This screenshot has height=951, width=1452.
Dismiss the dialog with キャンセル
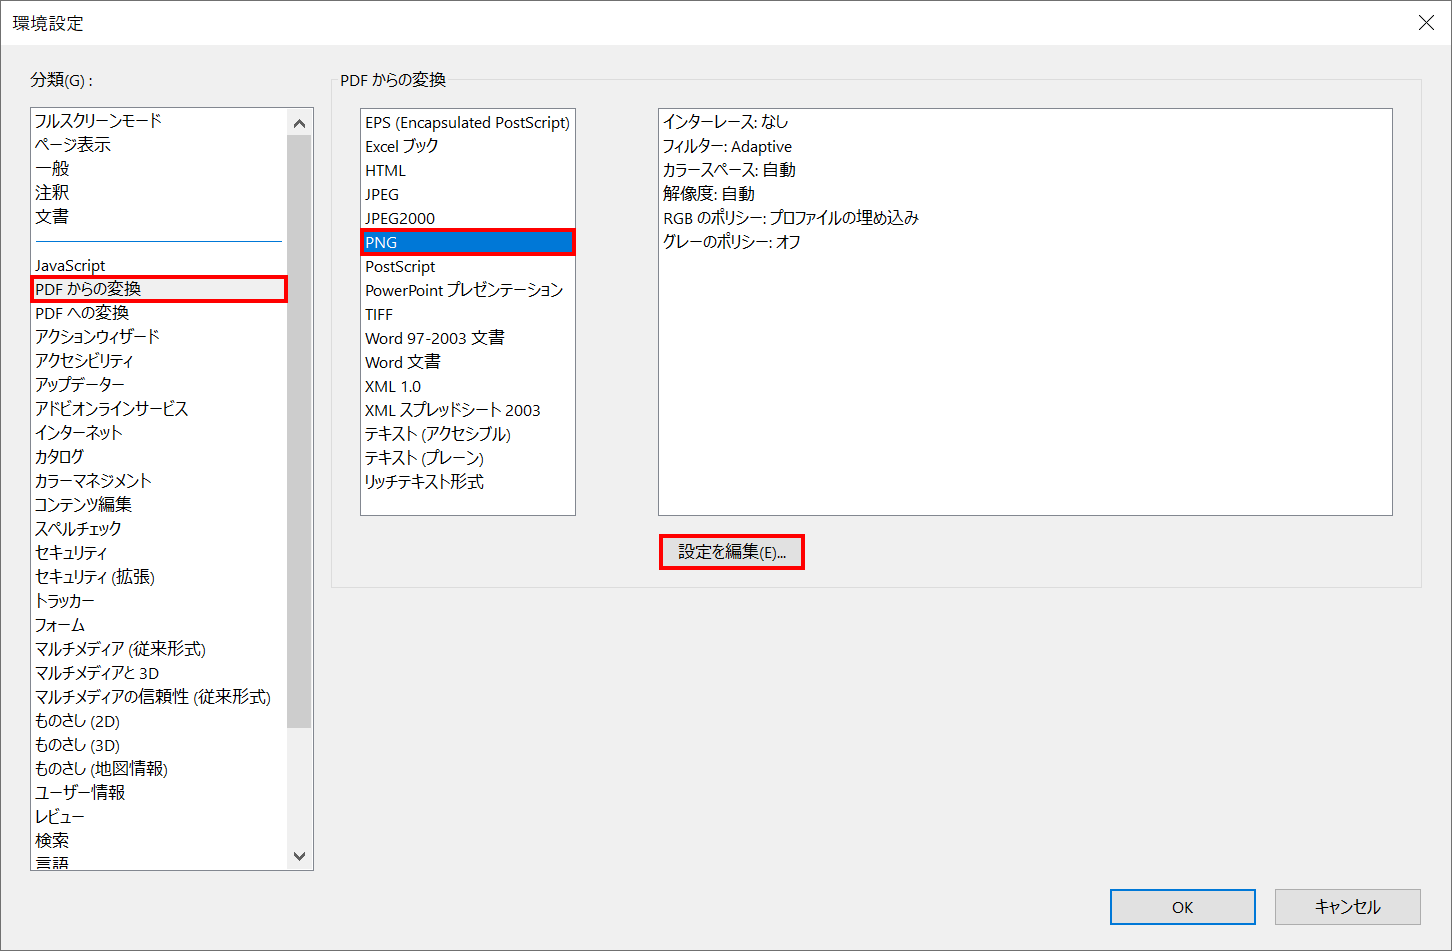point(1347,907)
